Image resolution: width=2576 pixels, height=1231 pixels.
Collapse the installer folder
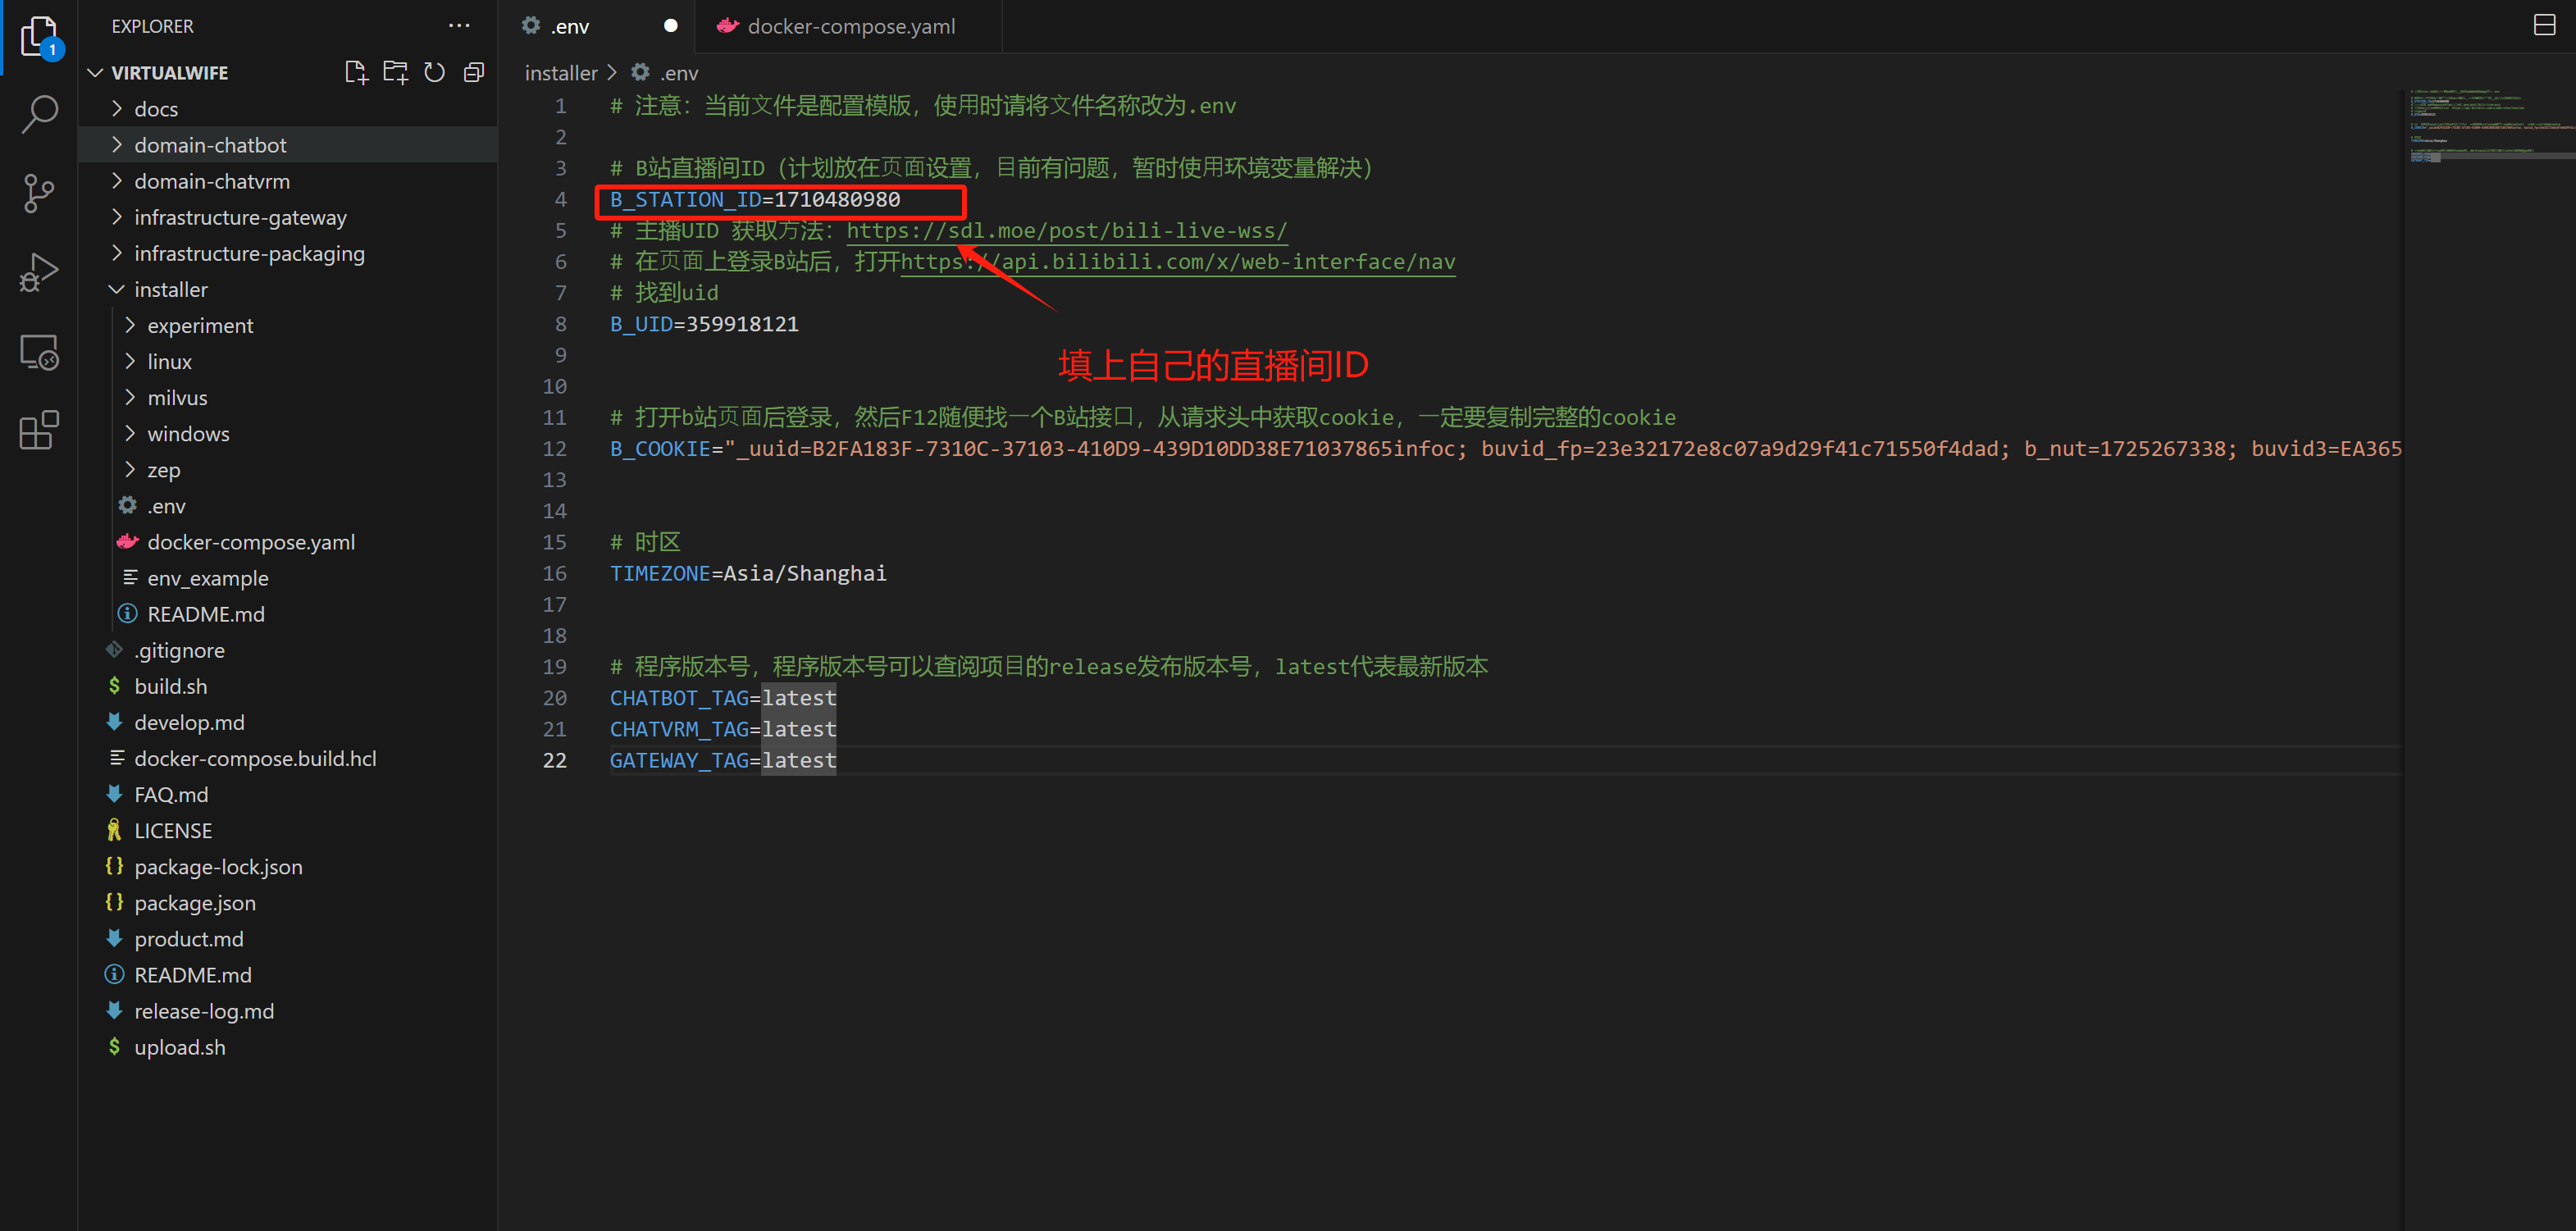point(117,289)
